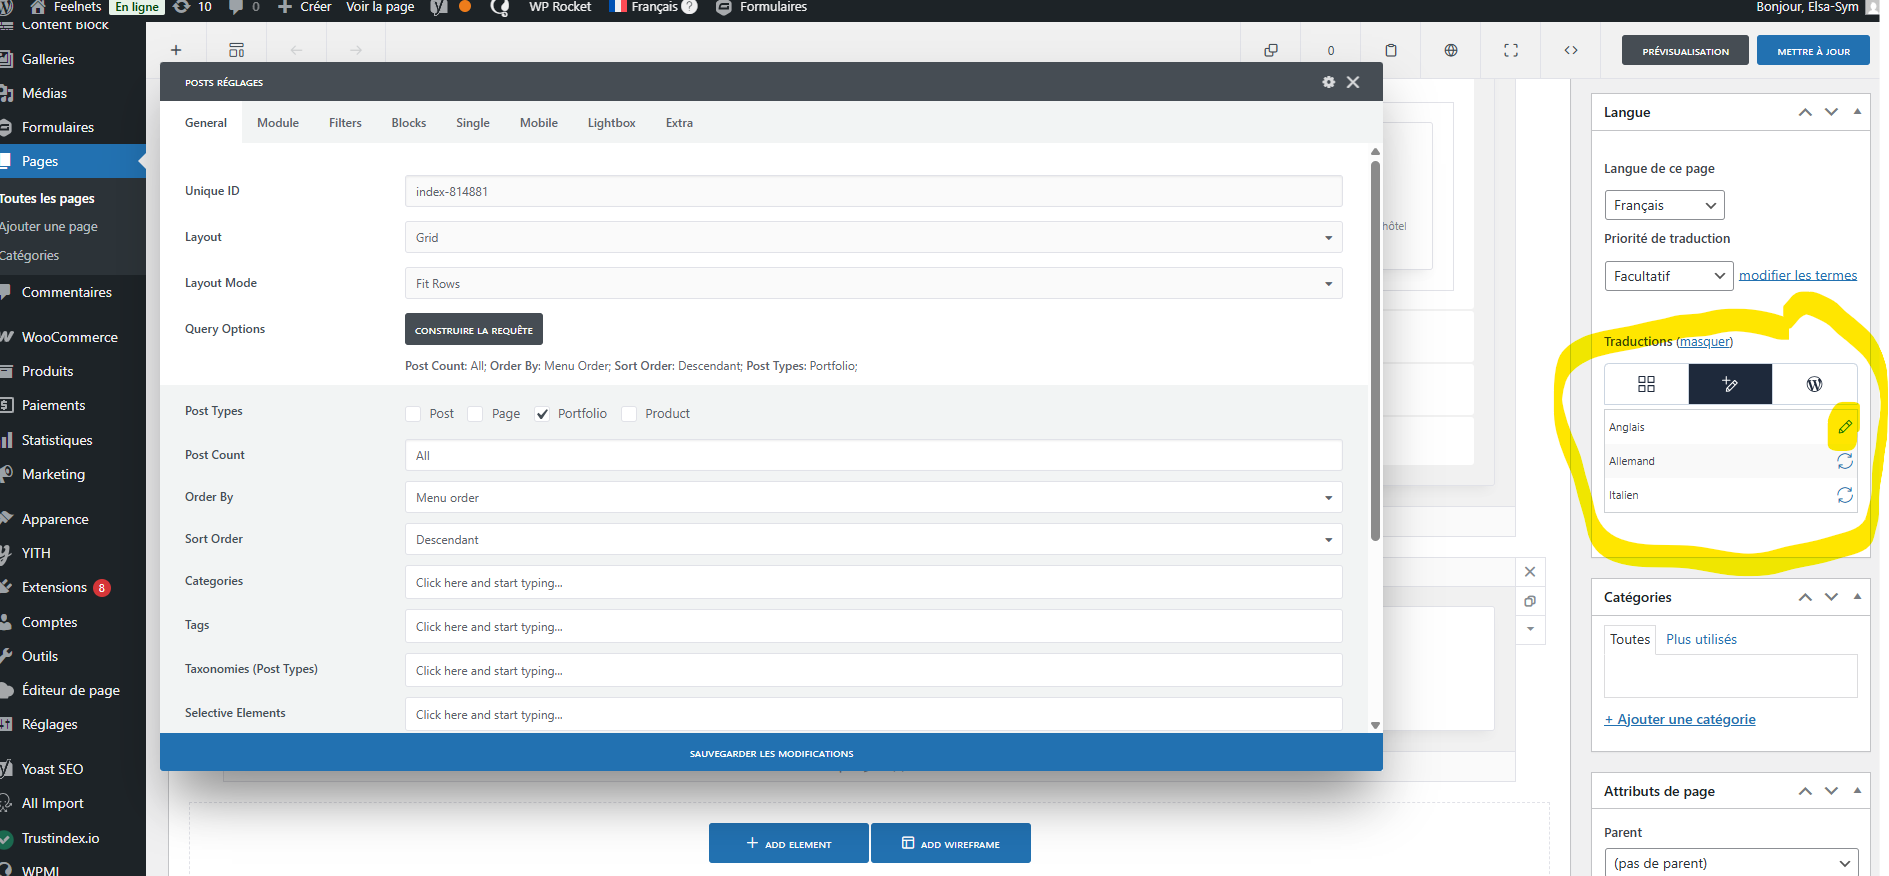The width and height of the screenshot is (1889, 876).
Task: Click the Mettre à jour button
Action: click(1813, 51)
